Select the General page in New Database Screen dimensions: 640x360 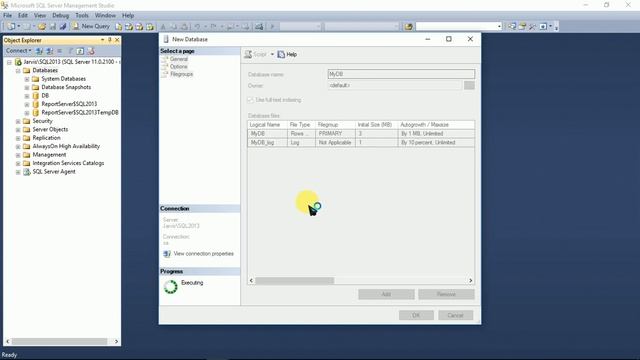[178, 59]
